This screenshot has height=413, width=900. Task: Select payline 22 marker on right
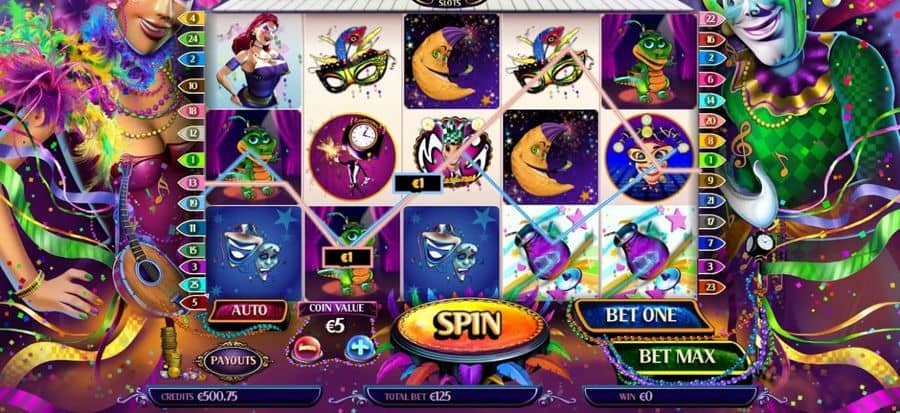coord(712,18)
